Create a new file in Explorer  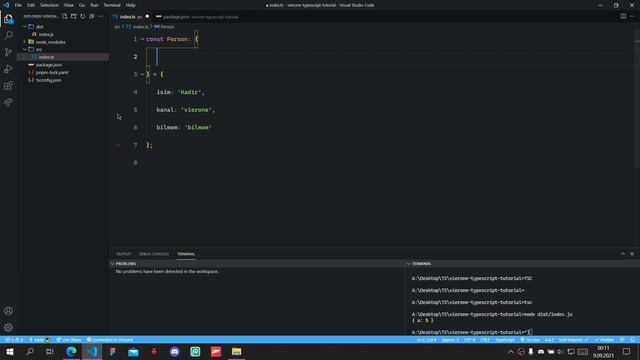pos(64,16)
